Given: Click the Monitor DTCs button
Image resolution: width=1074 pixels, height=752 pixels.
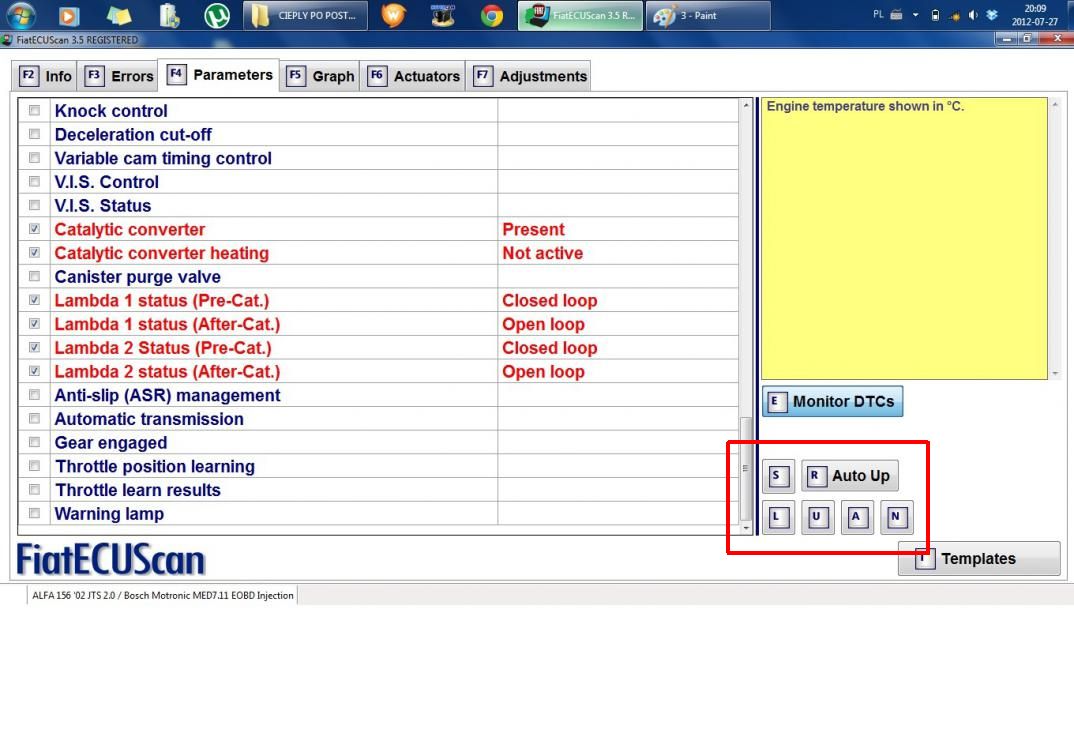Looking at the screenshot, I should coord(832,401).
